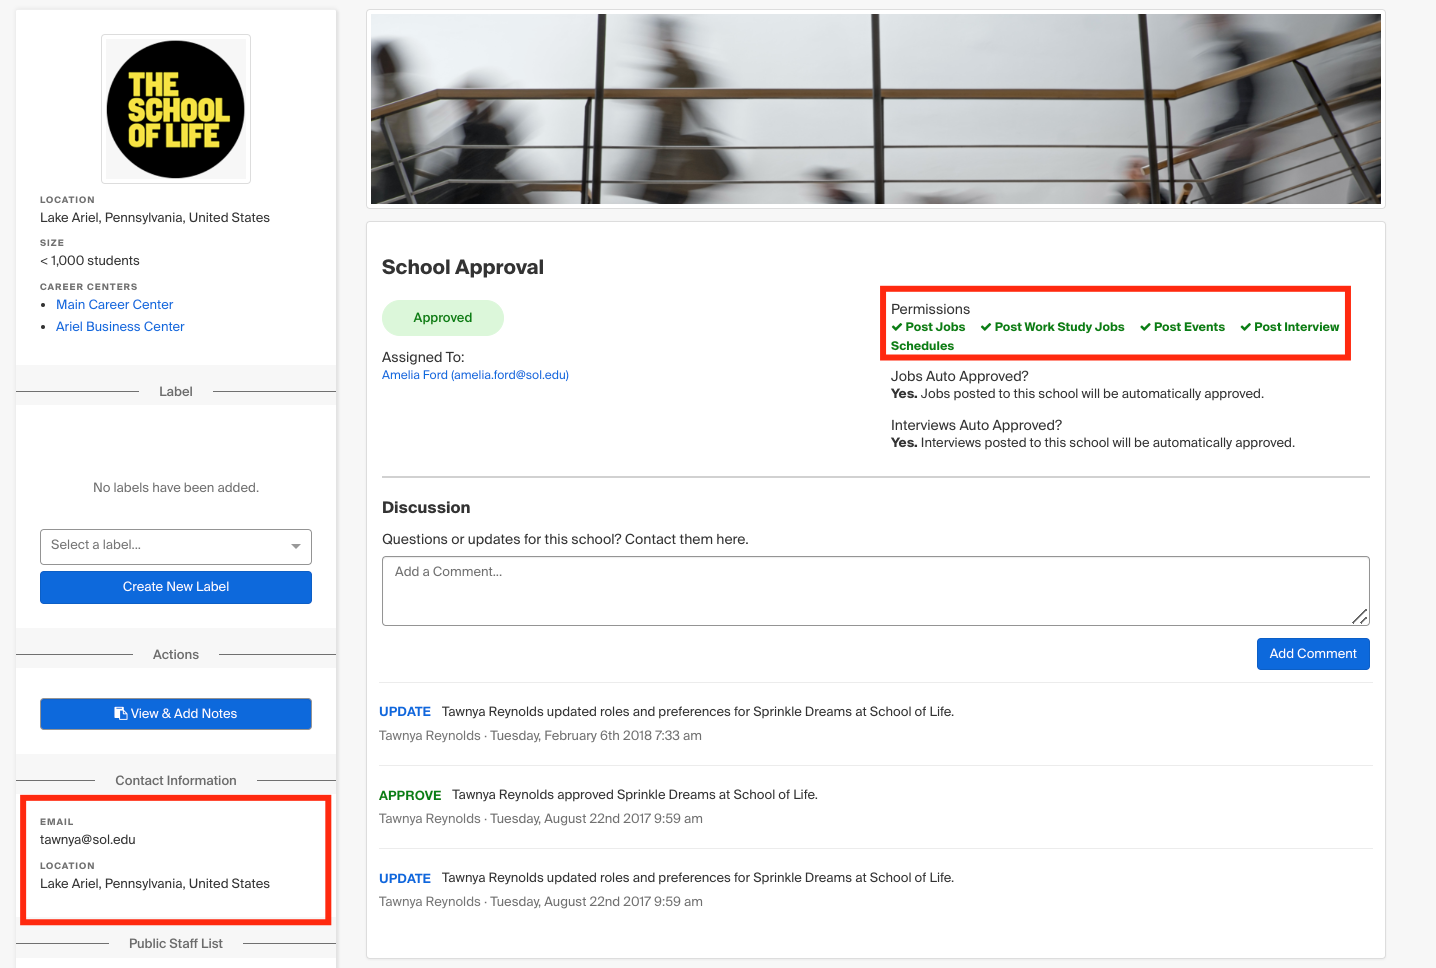Click the Post Work Study Jobs checkmark
1436x968 pixels.
pos(986,327)
